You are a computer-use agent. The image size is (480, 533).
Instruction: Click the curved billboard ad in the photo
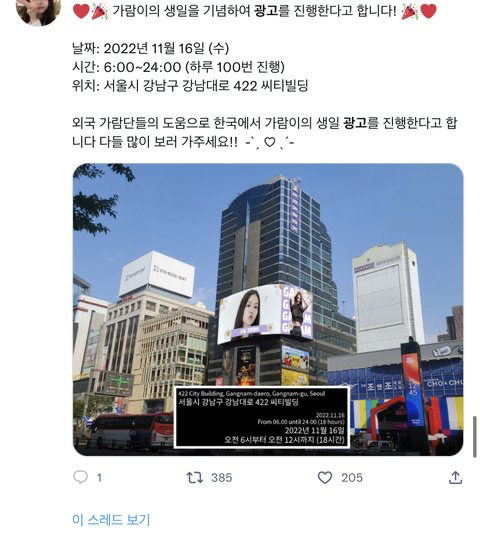click(265, 313)
